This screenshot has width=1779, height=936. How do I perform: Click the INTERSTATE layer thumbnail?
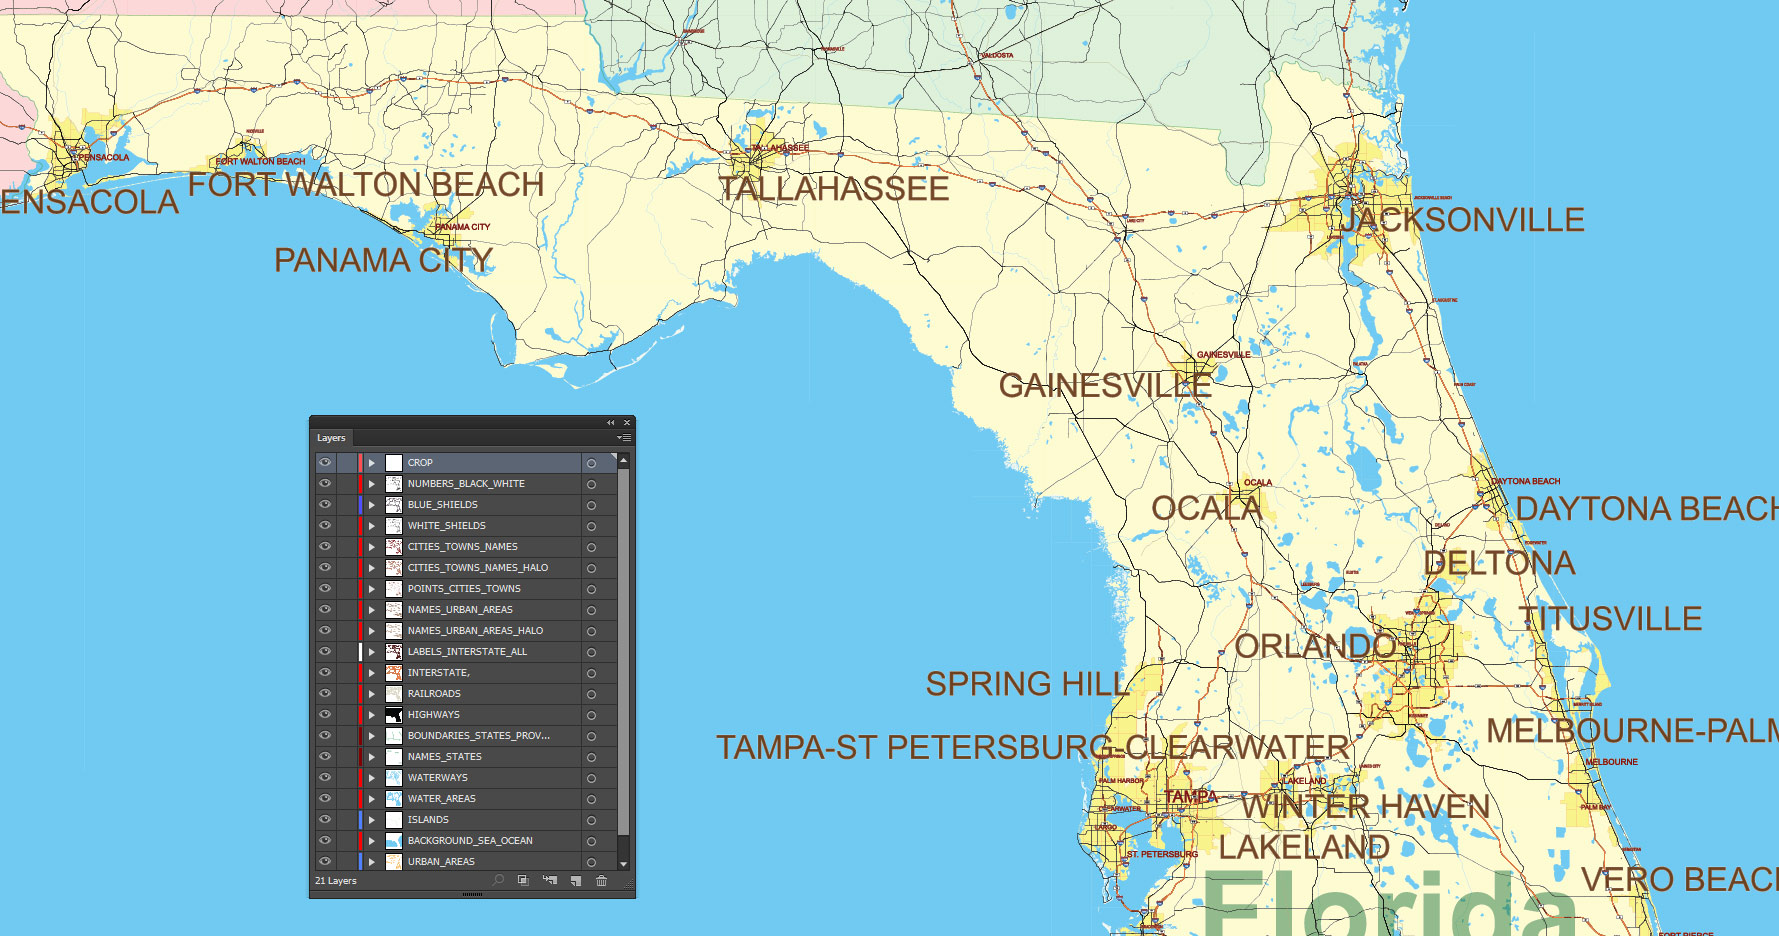(x=394, y=673)
